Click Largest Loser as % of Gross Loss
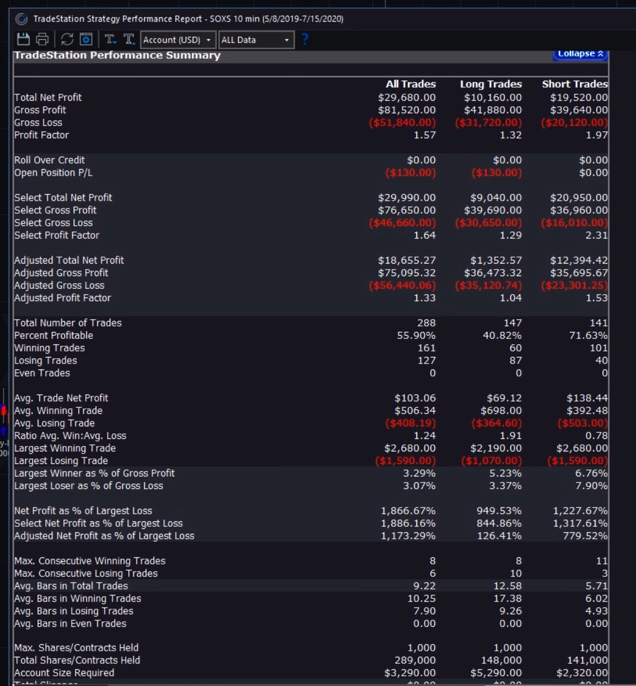 [x=88, y=486]
